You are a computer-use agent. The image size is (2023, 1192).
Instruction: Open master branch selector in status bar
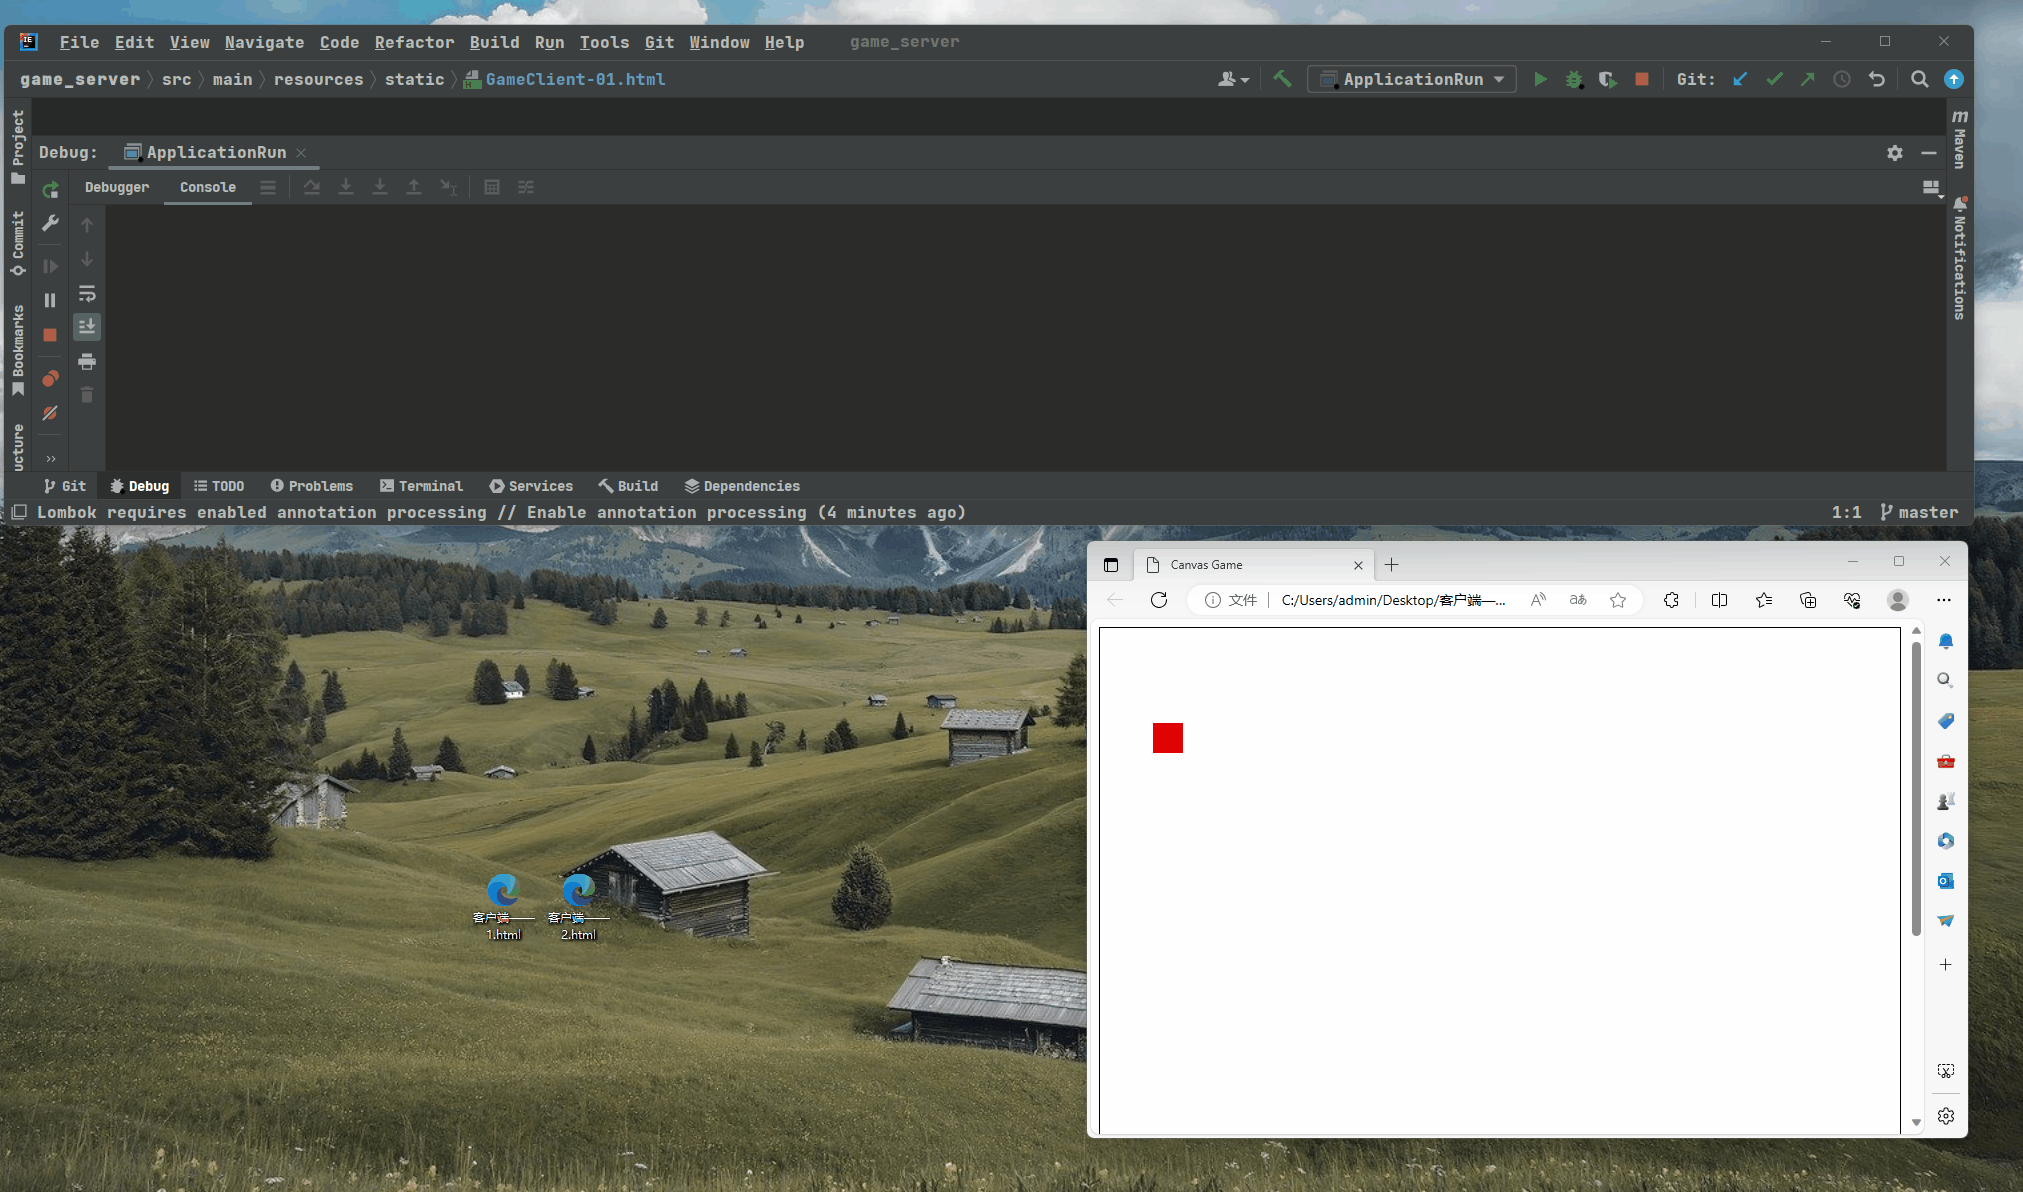(x=1919, y=512)
